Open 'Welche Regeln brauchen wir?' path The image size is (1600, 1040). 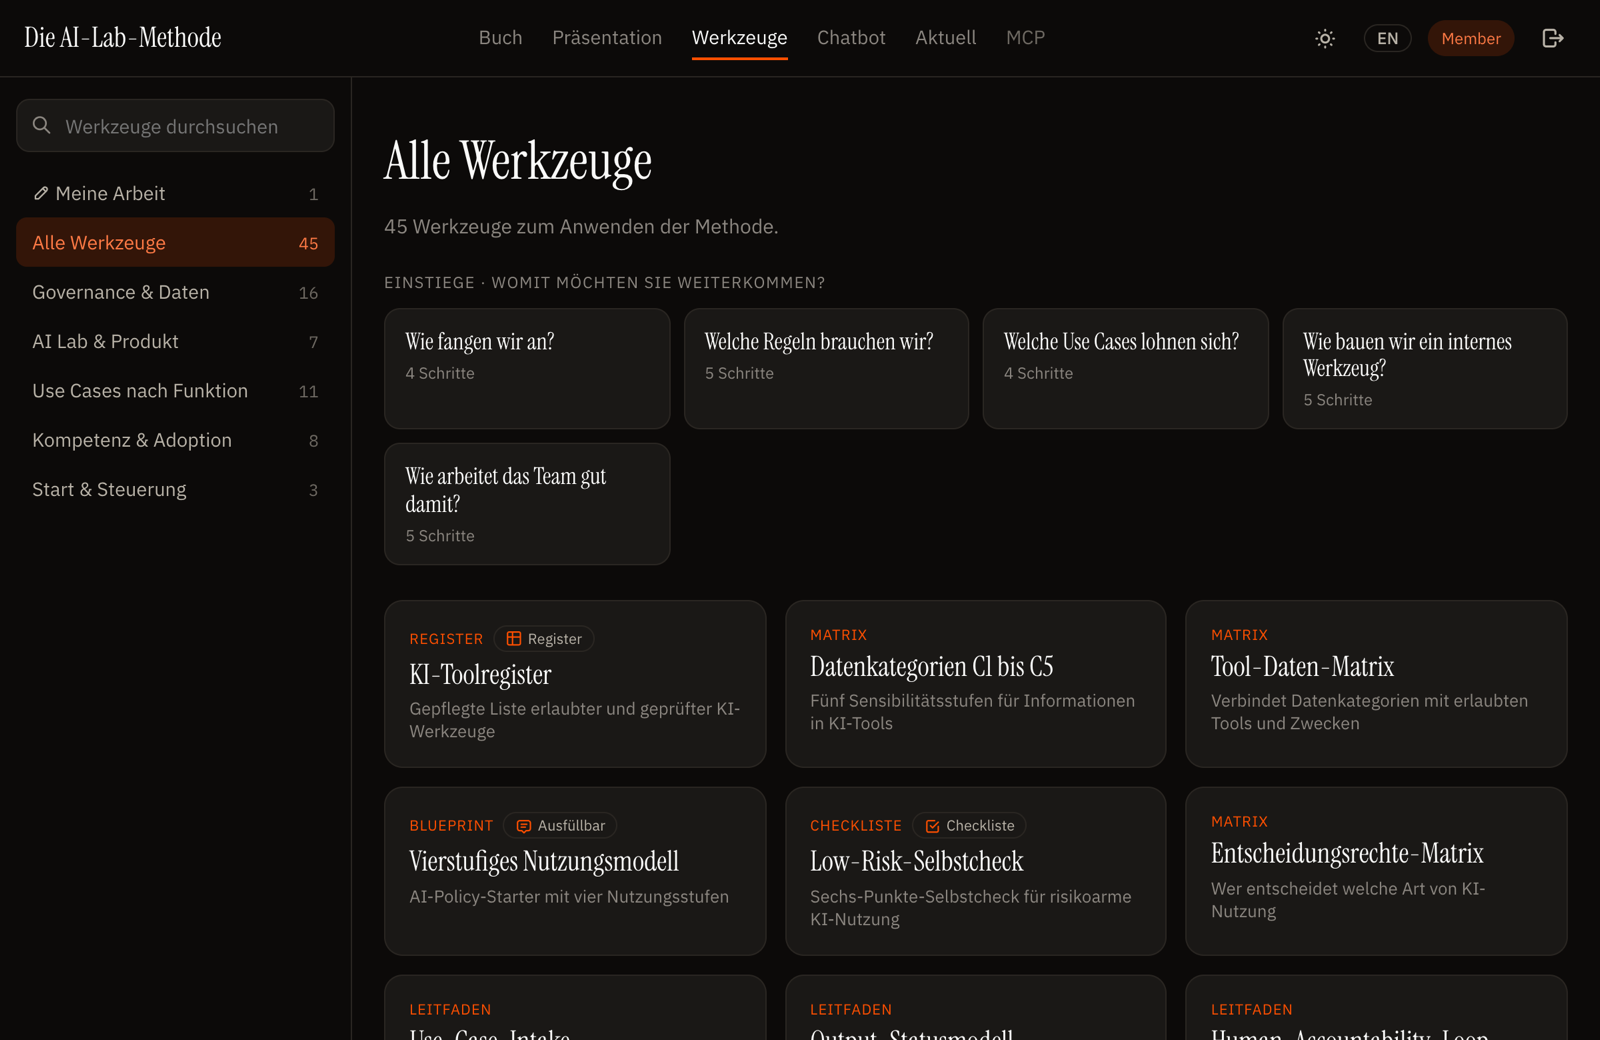(x=826, y=369)
